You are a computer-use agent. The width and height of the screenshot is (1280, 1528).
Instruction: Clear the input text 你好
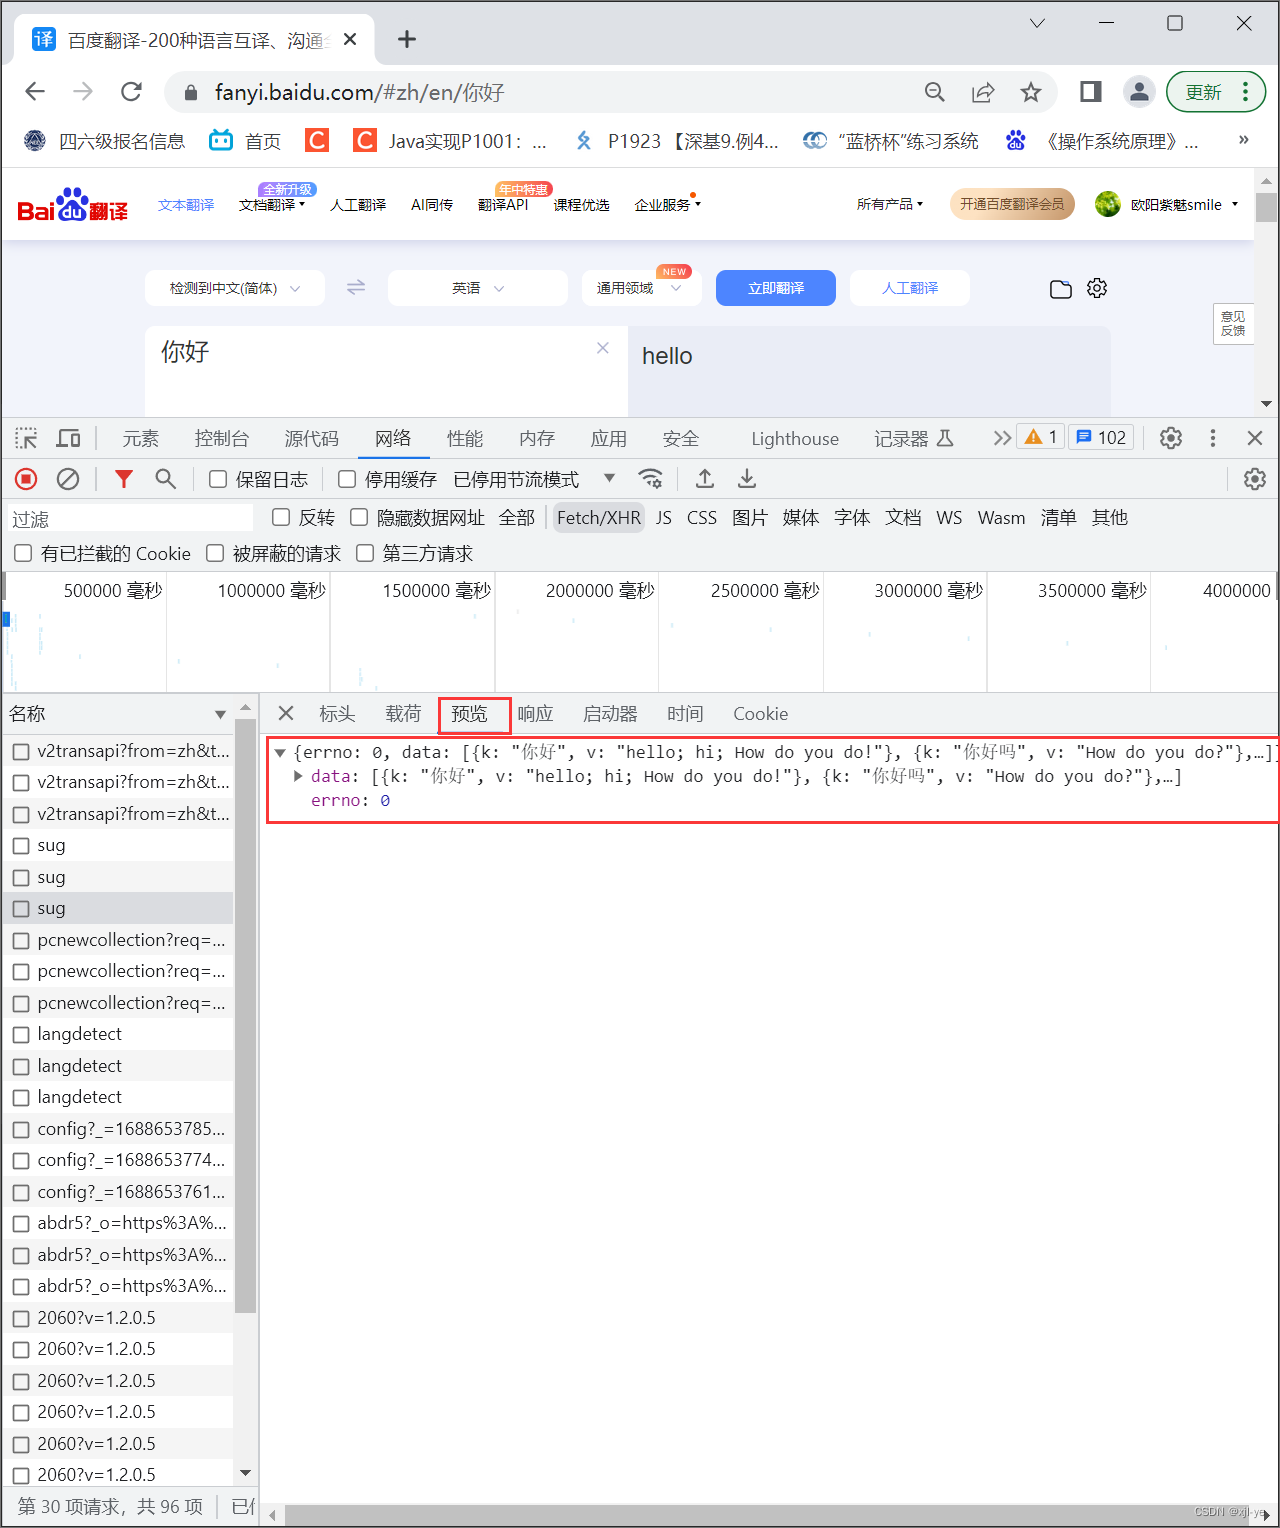pyautogui.click(x=603, y=348)
